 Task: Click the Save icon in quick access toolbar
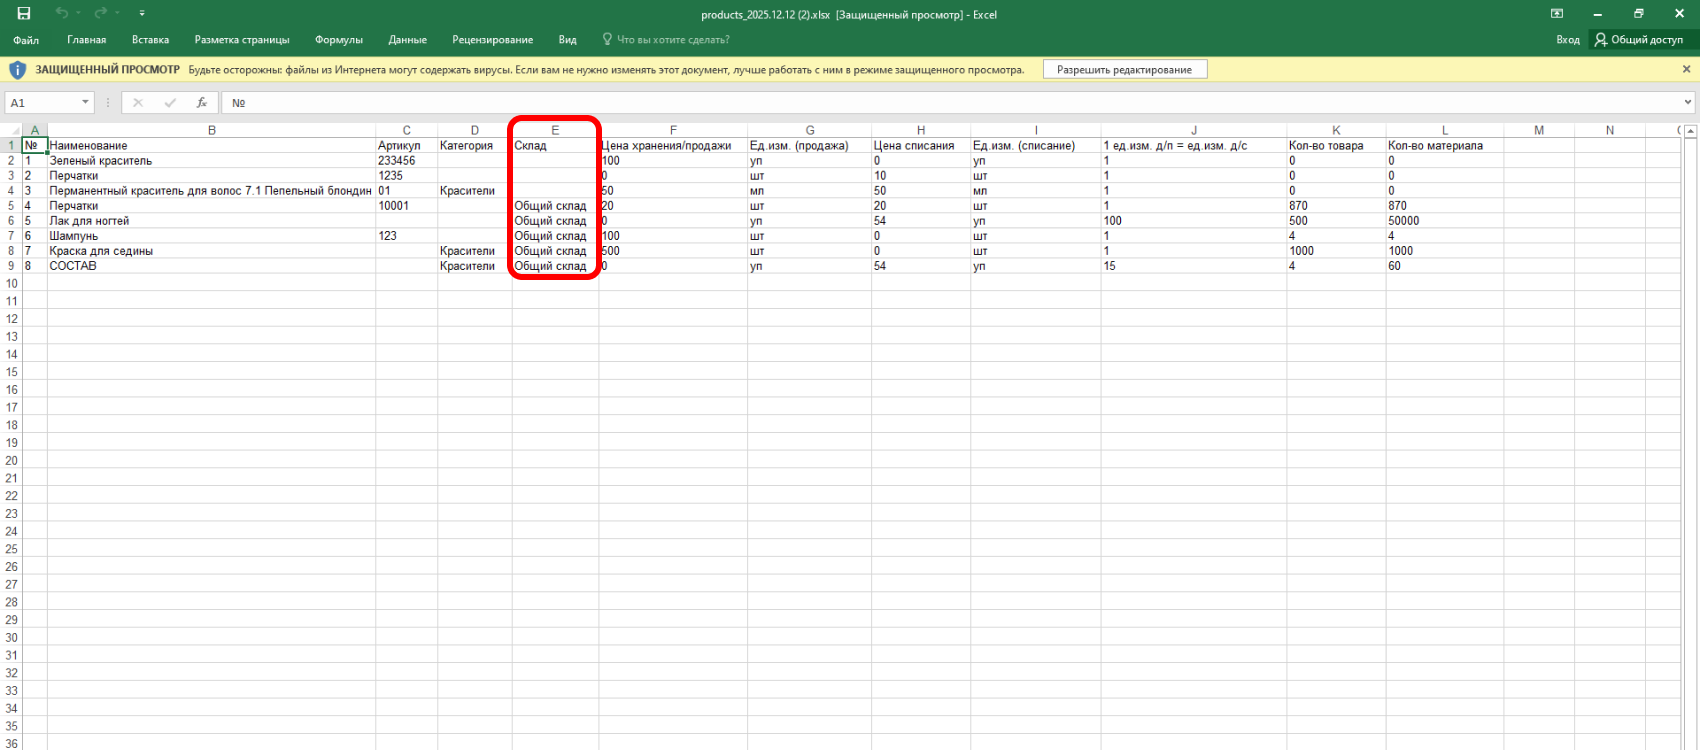click(x=24, y=14)
